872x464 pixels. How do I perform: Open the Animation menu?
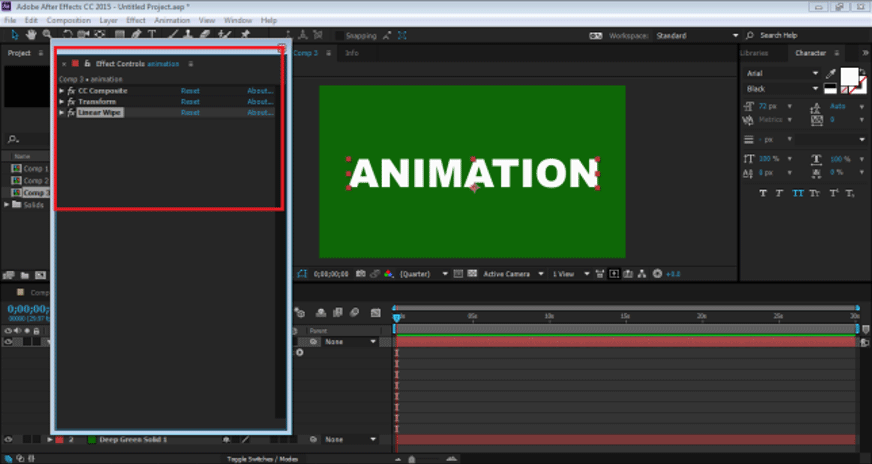click(x=172, y=20)
